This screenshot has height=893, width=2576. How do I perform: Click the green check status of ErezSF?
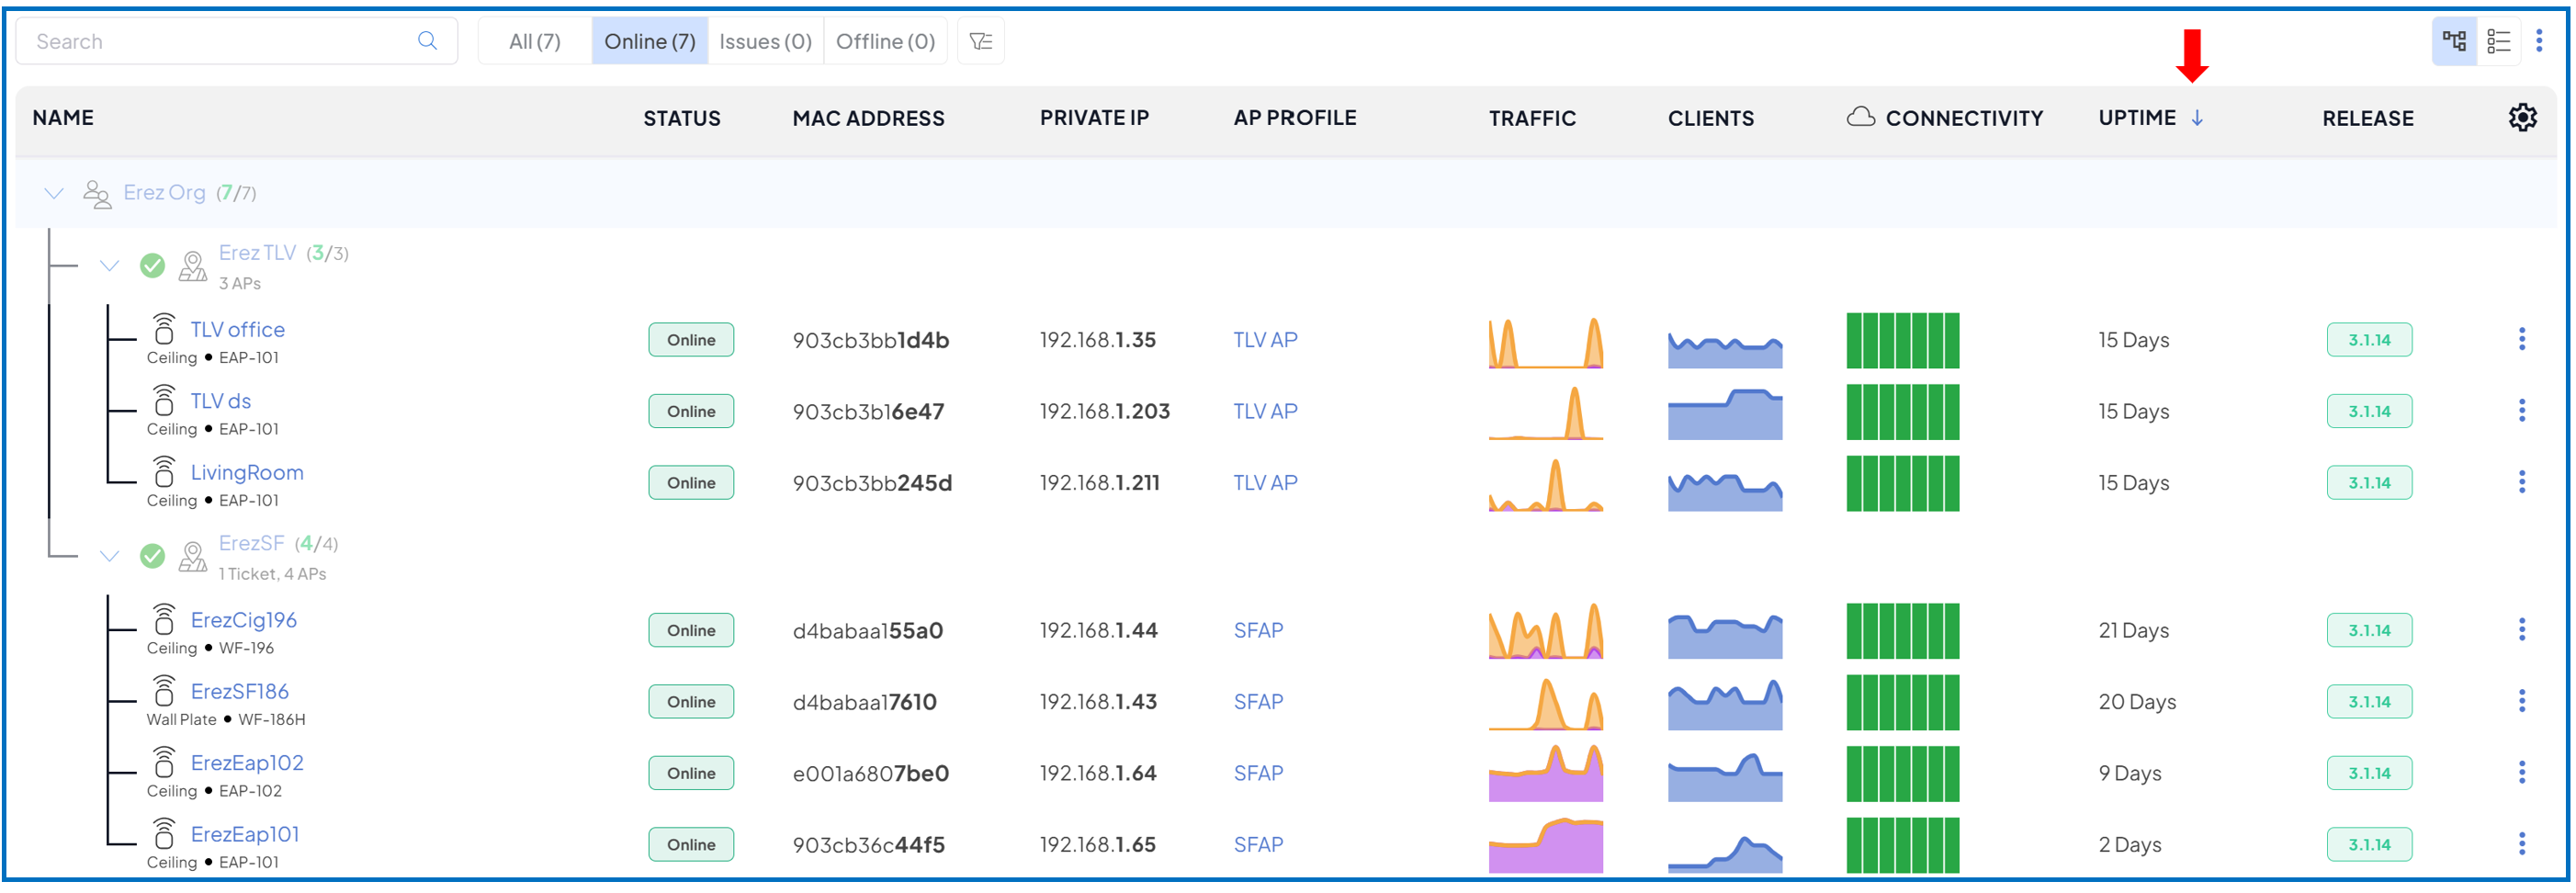point(152,556)
